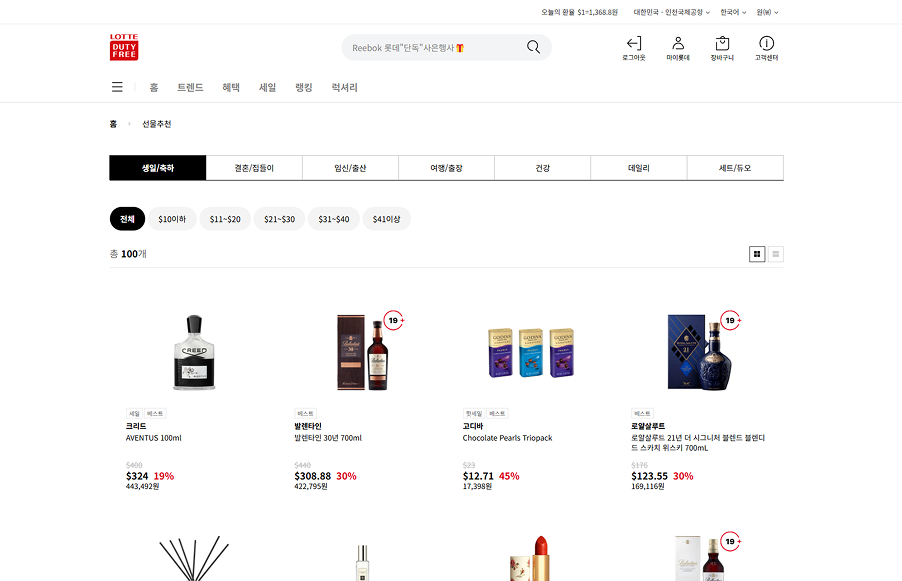Screen dimensions: 902x581
Task: Select the 결혼/집들이 gift tab
Action: [254, 168]
